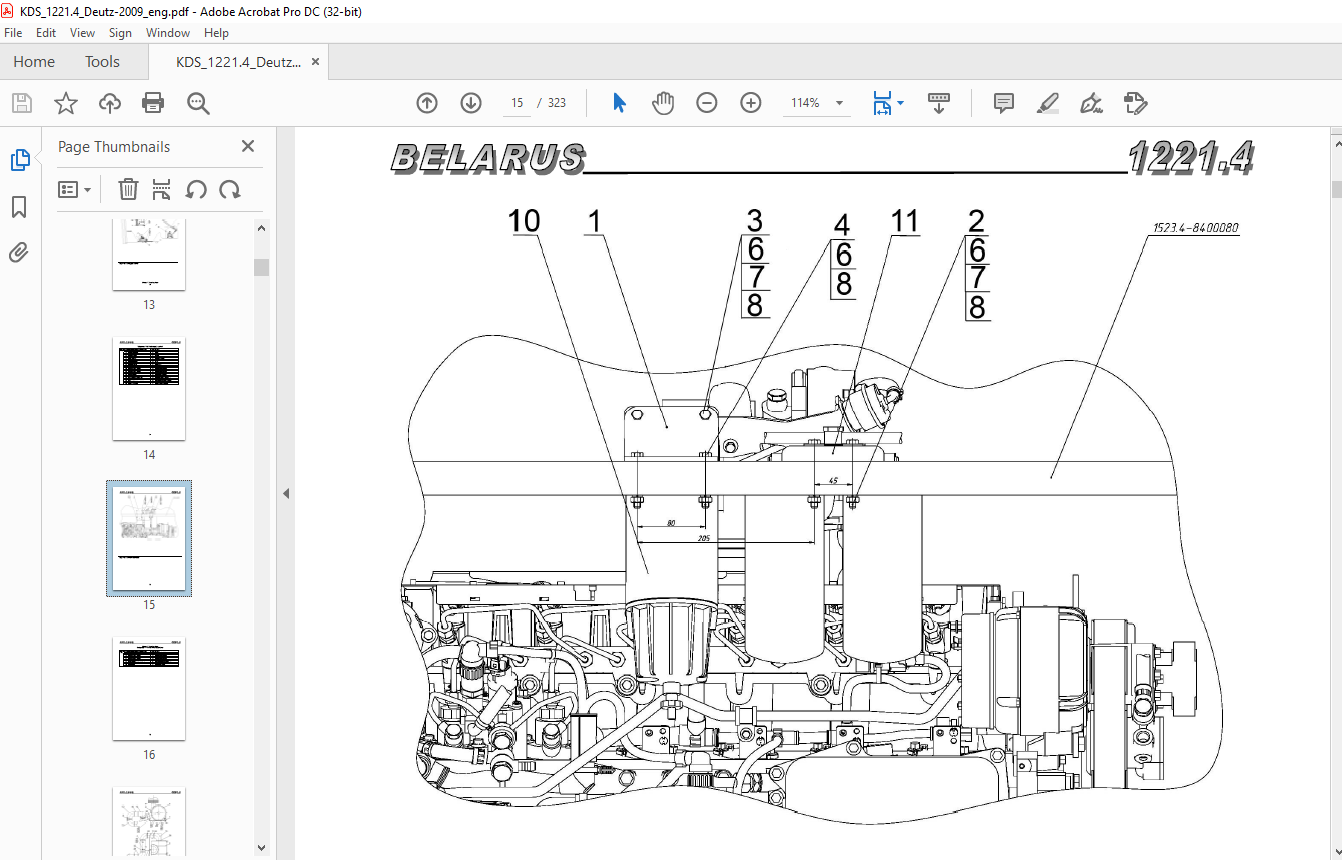The height and width of the screenshot is (860, 1342).
Task: Select the arrow selection tool
Action: (x=619, y=103)
